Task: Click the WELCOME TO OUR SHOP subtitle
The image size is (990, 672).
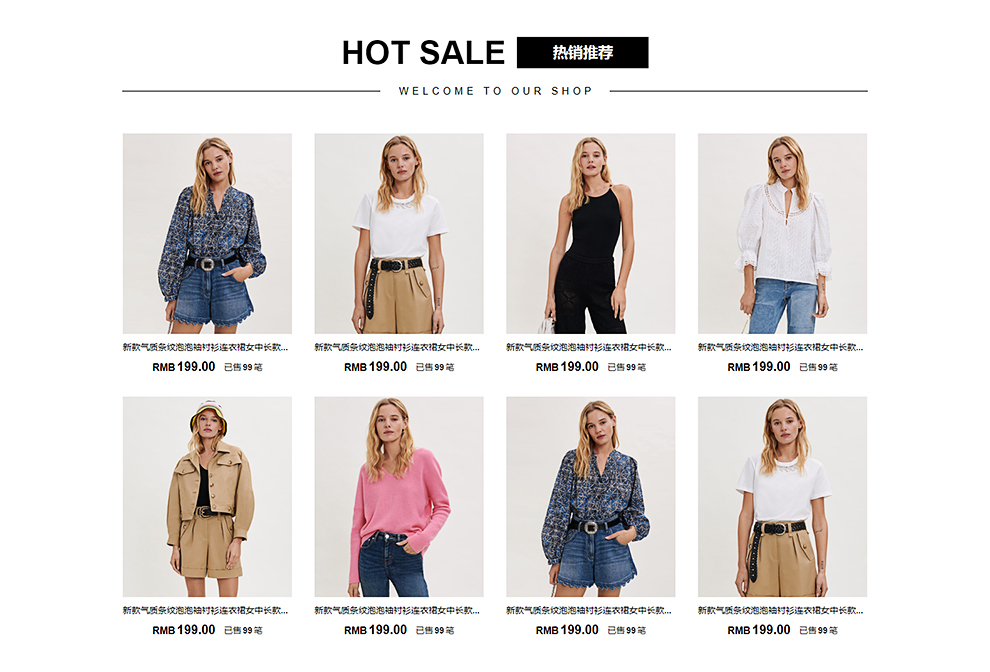Action: pyautogui.click(x=496, y=91)
